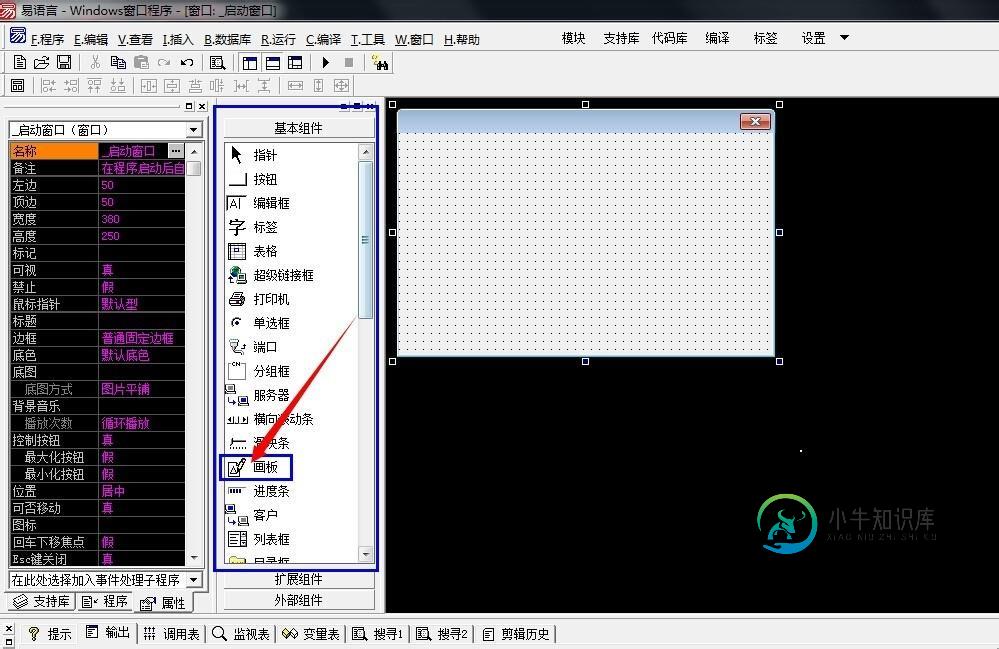Switch to the 属性 bottom tab
The height and width of the screenshot is (649, 999).
(163, 603)
